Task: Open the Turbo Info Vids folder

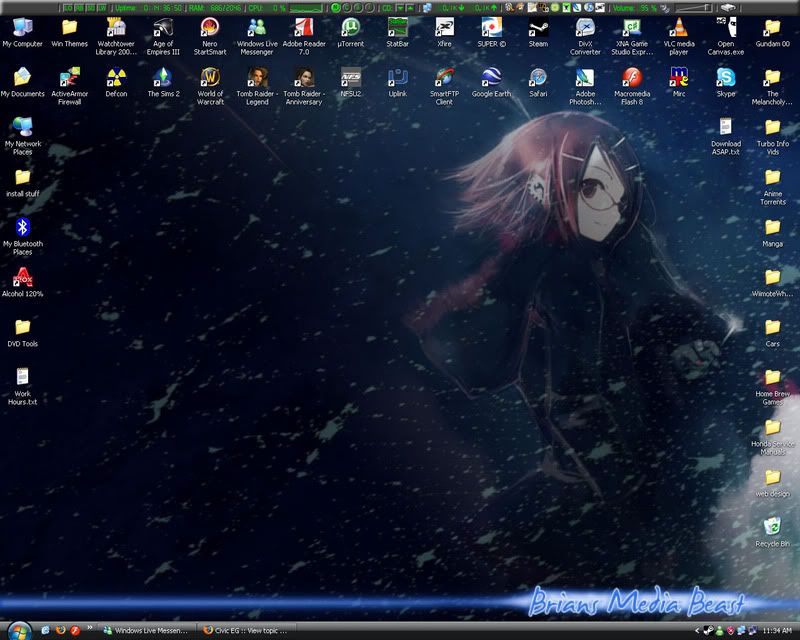Action: (772, 136)
